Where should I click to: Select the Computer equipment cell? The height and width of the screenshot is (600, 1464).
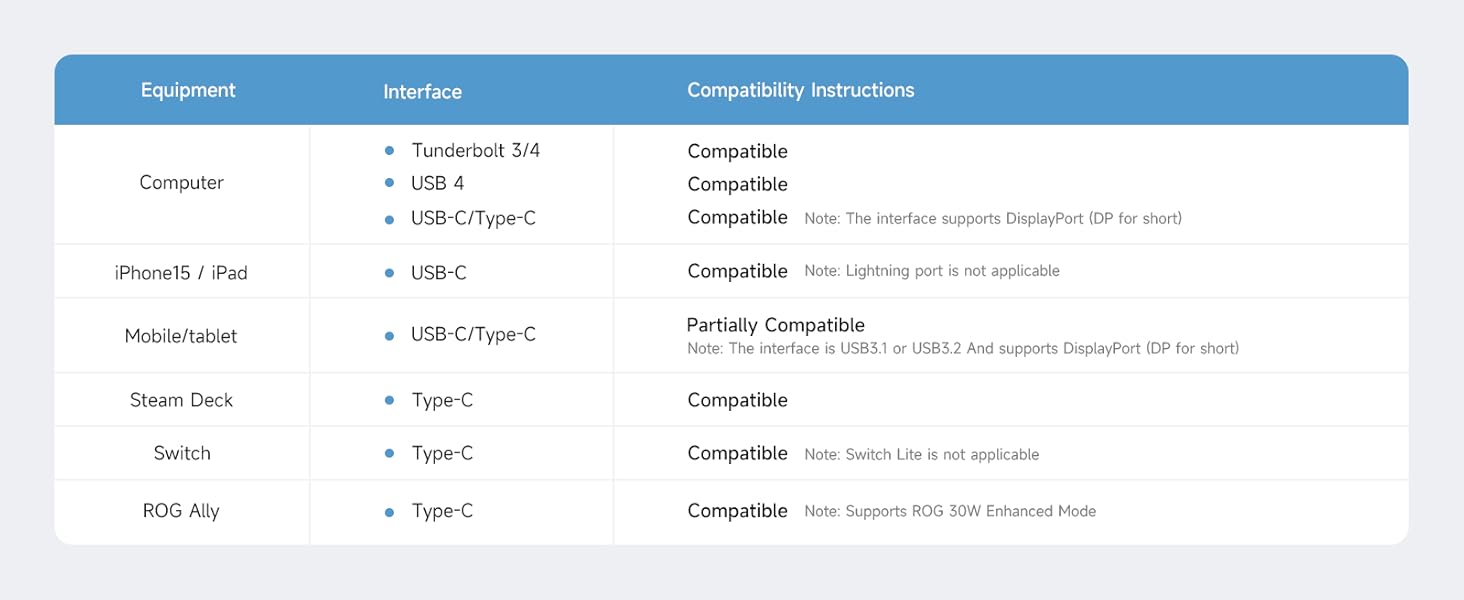coord(181,183)
